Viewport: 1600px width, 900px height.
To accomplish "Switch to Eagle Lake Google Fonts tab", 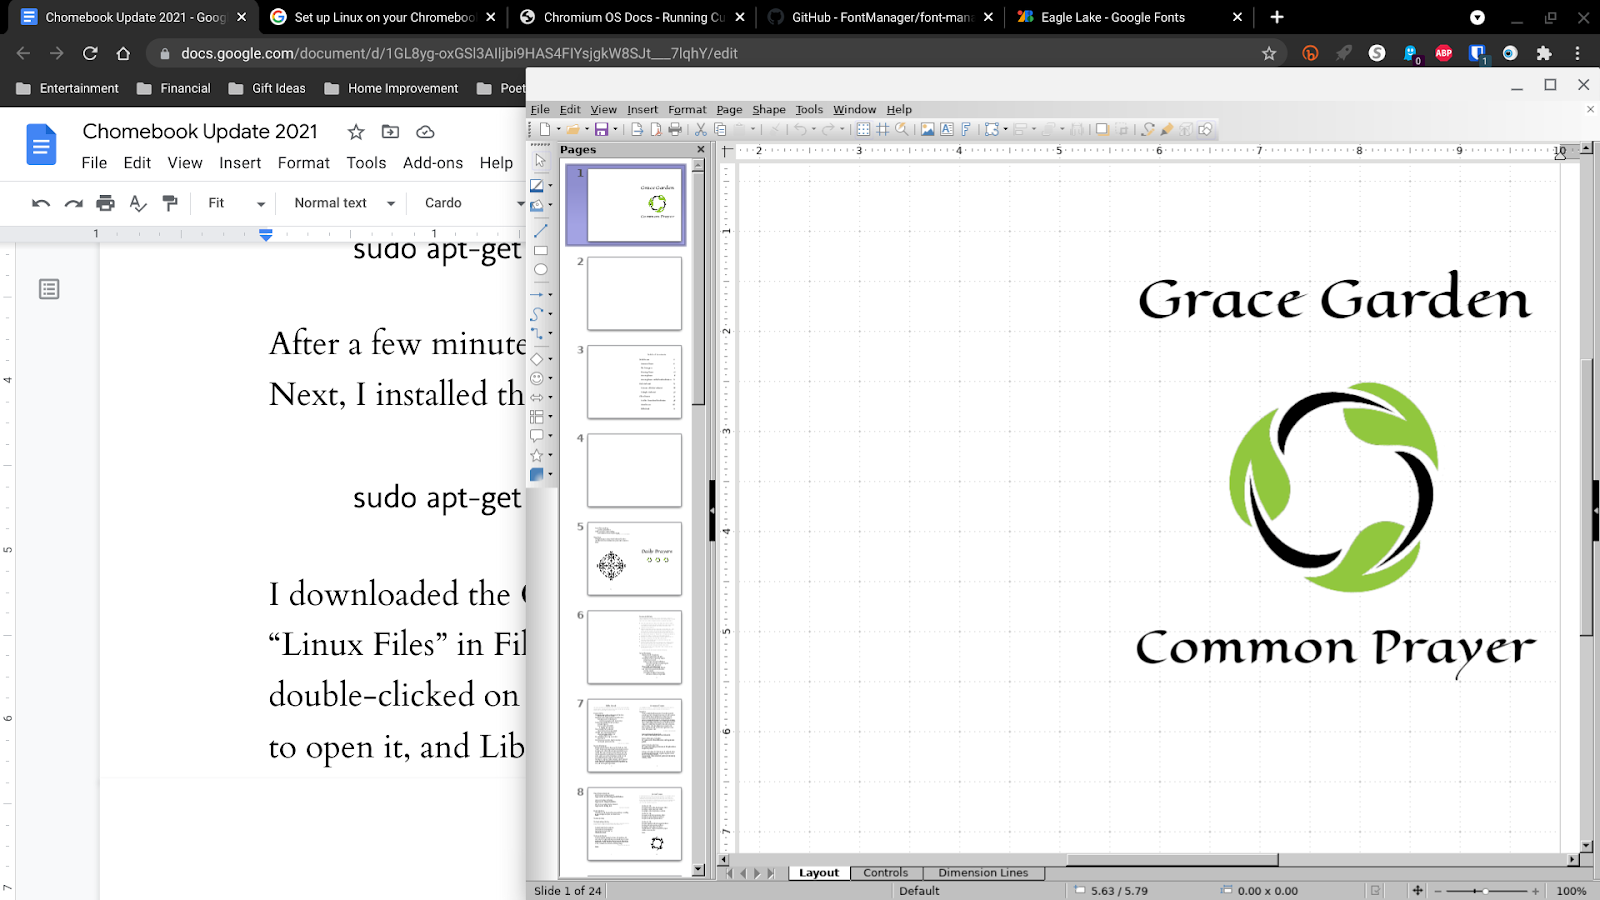I will [1129, 17].
